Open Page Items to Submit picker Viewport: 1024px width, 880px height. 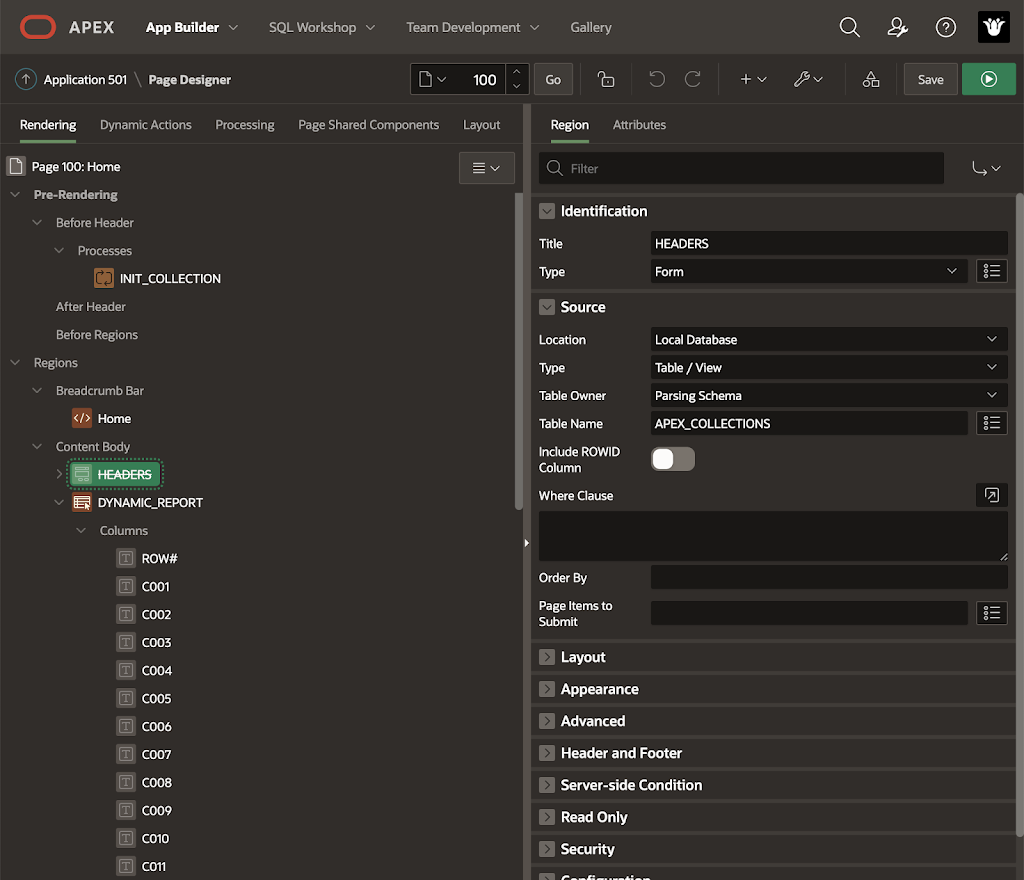(991, 612)
